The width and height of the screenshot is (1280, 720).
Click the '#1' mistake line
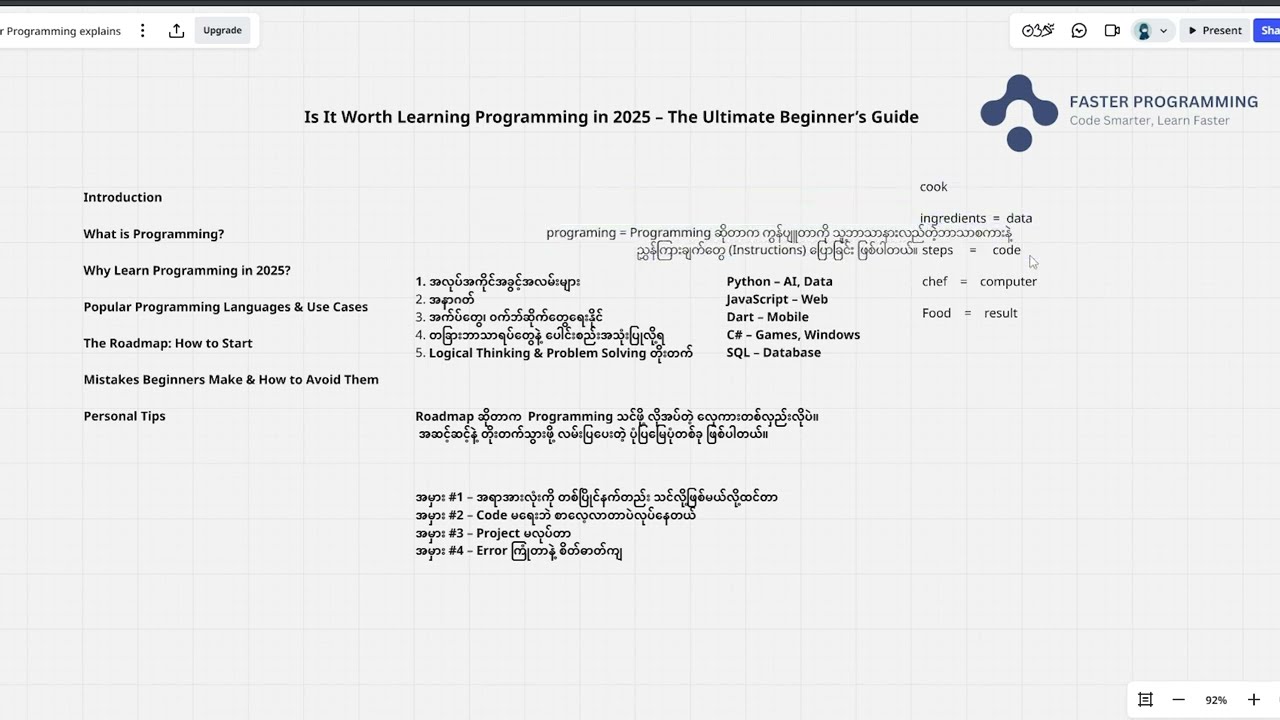point(596,497)
